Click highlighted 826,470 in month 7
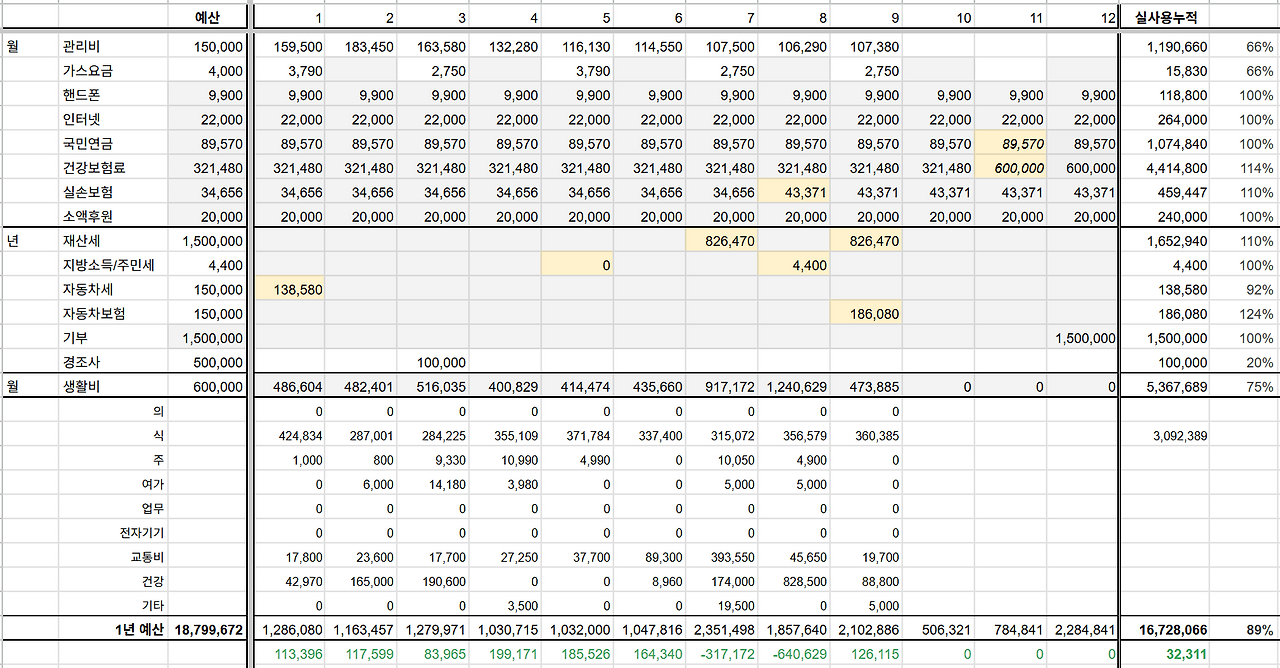1280x668 pixels. 730,241
